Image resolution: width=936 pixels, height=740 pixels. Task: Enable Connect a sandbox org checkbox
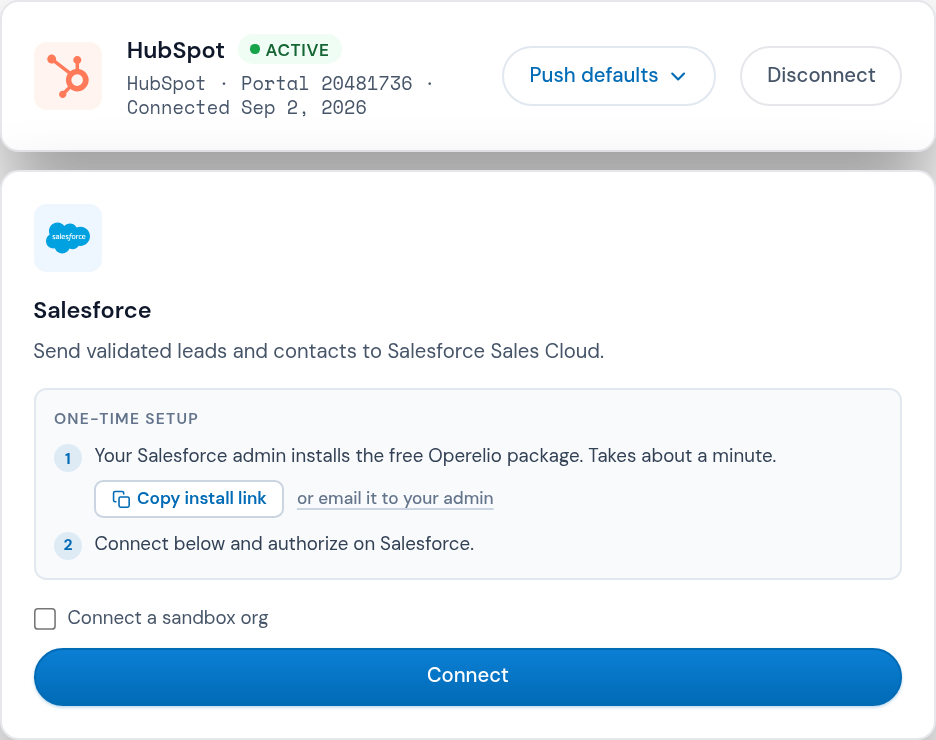tap(45, 619)
